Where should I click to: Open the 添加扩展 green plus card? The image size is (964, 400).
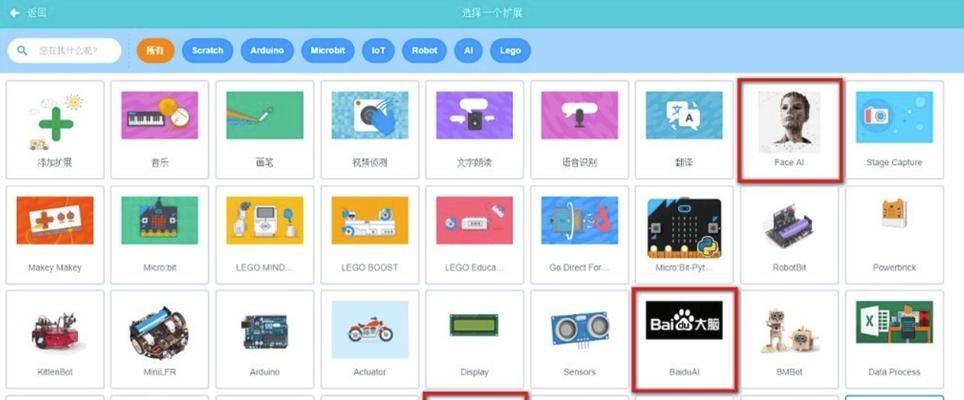tap(55, 130)
